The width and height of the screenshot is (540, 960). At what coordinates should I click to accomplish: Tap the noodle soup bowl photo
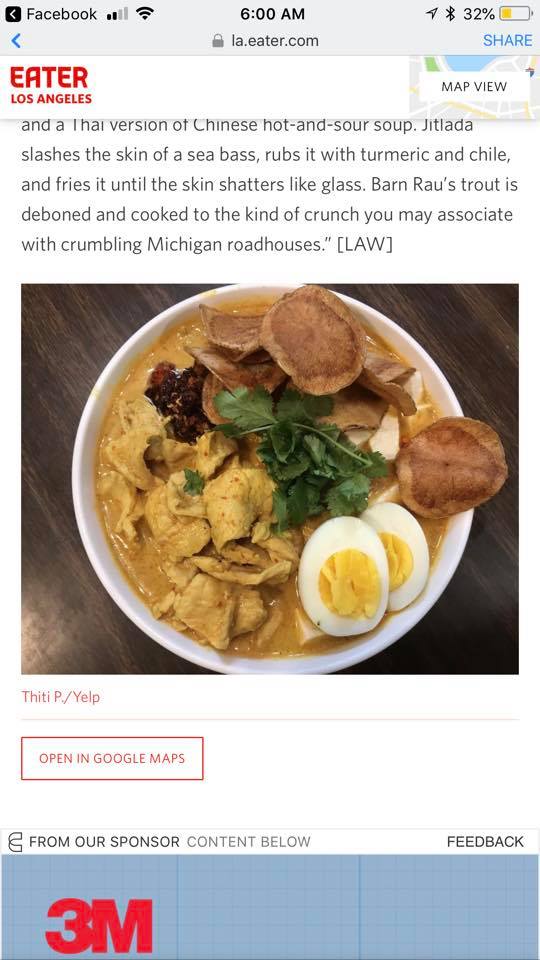click(x=270, y=479)
